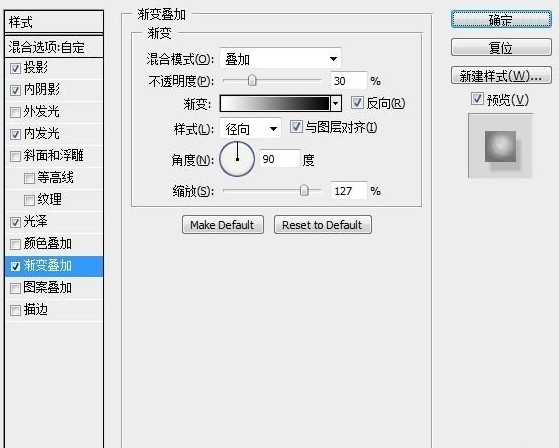Image resolution: width=559 pixels, height=448 pixels.
Task: Select the 斜面和浮雕 style entry
Action: [x=54, y=156]
